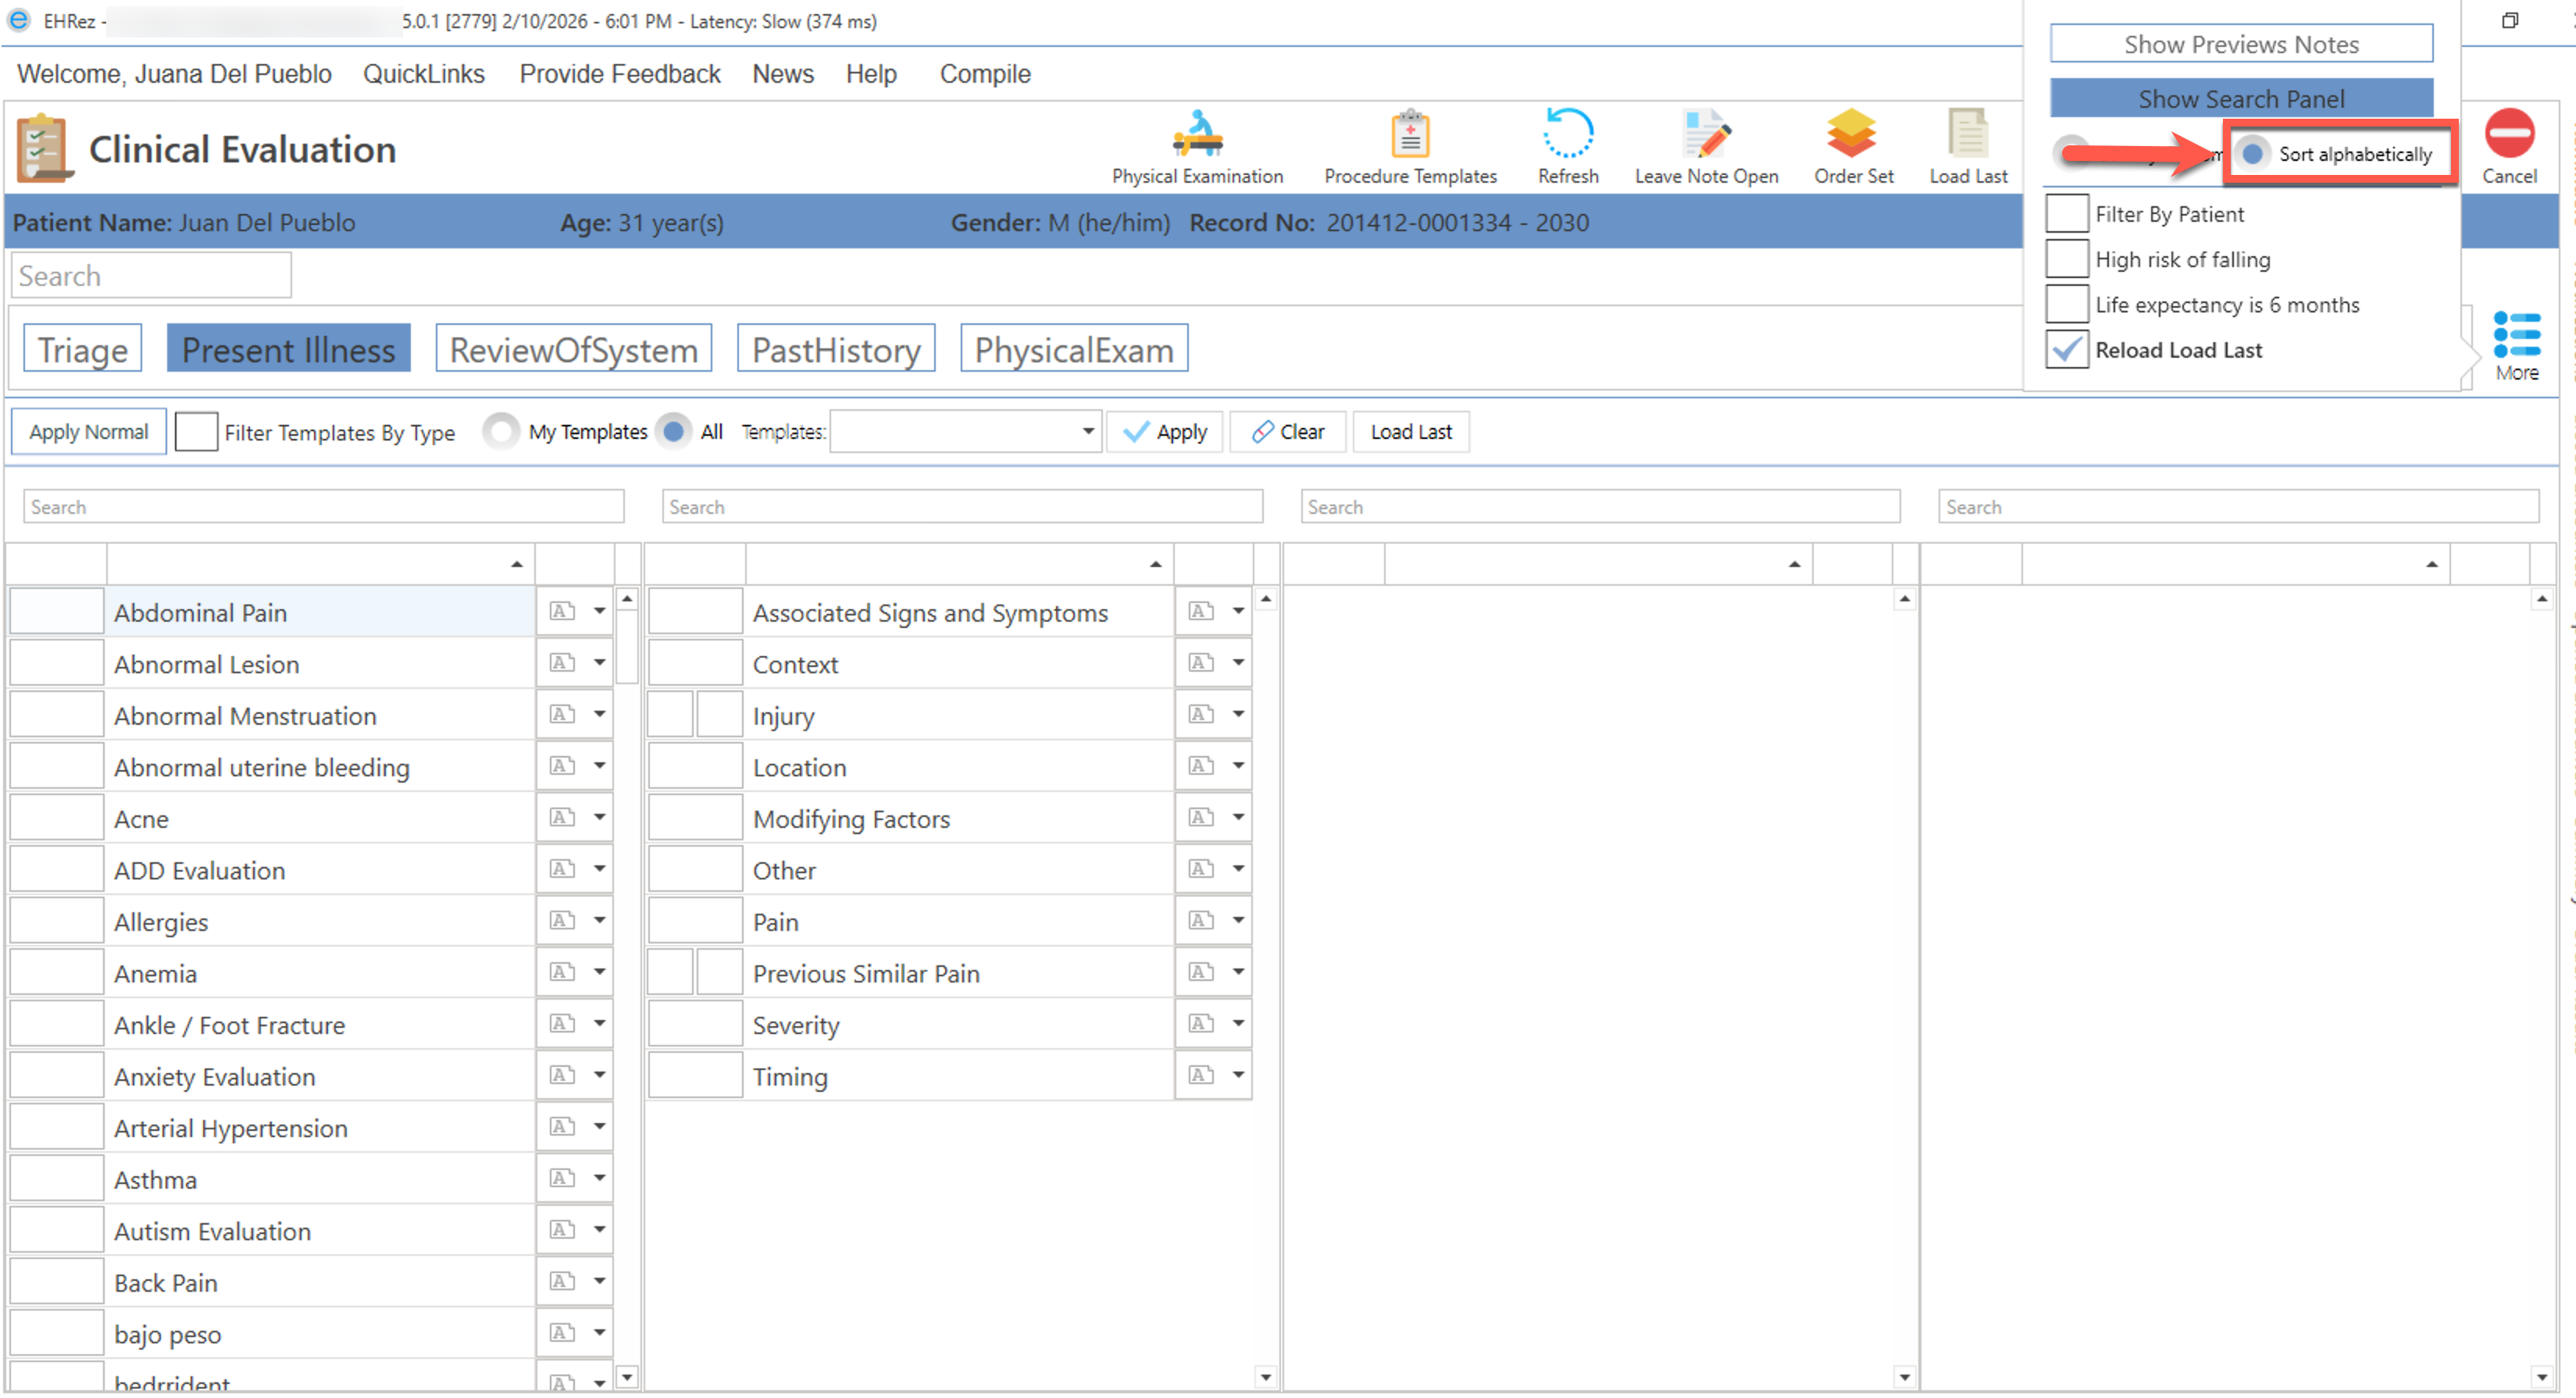This screenshot has height=1398, width=2576.
Task: Open the Physical Examination icon
Action: [1197, 145]
